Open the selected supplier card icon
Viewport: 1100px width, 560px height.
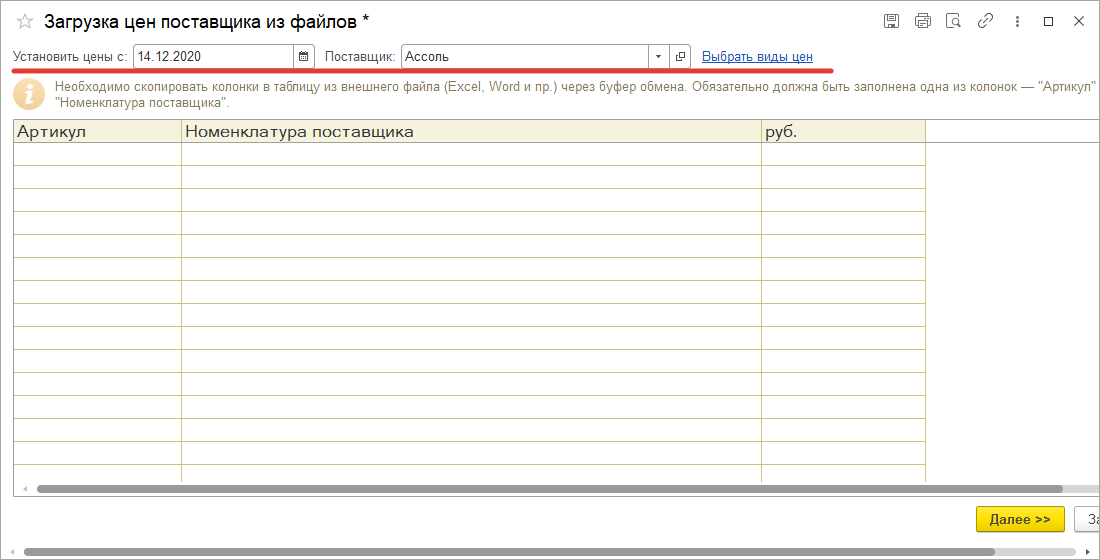pos(680,57)
